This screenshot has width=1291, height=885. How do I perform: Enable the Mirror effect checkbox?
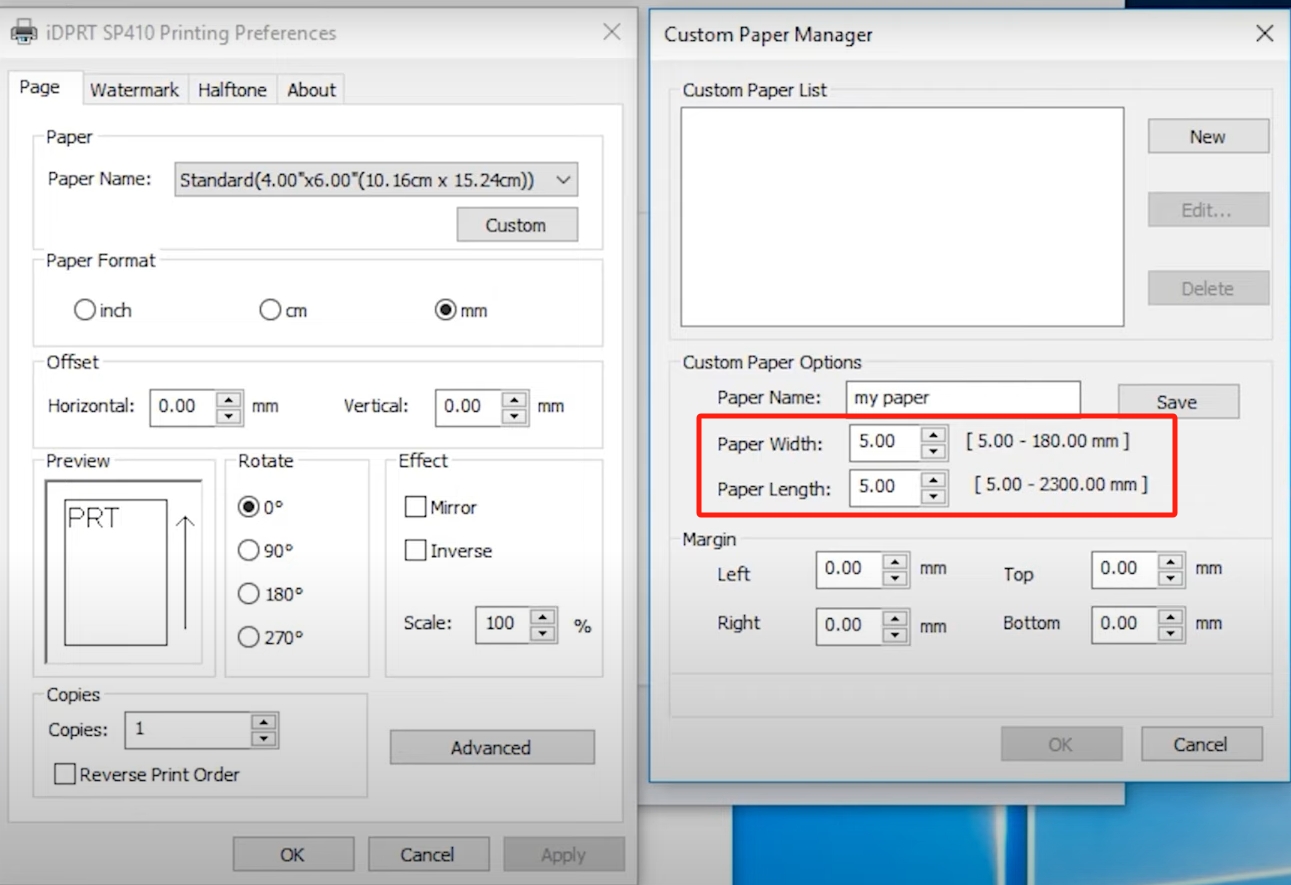[416, 507]
